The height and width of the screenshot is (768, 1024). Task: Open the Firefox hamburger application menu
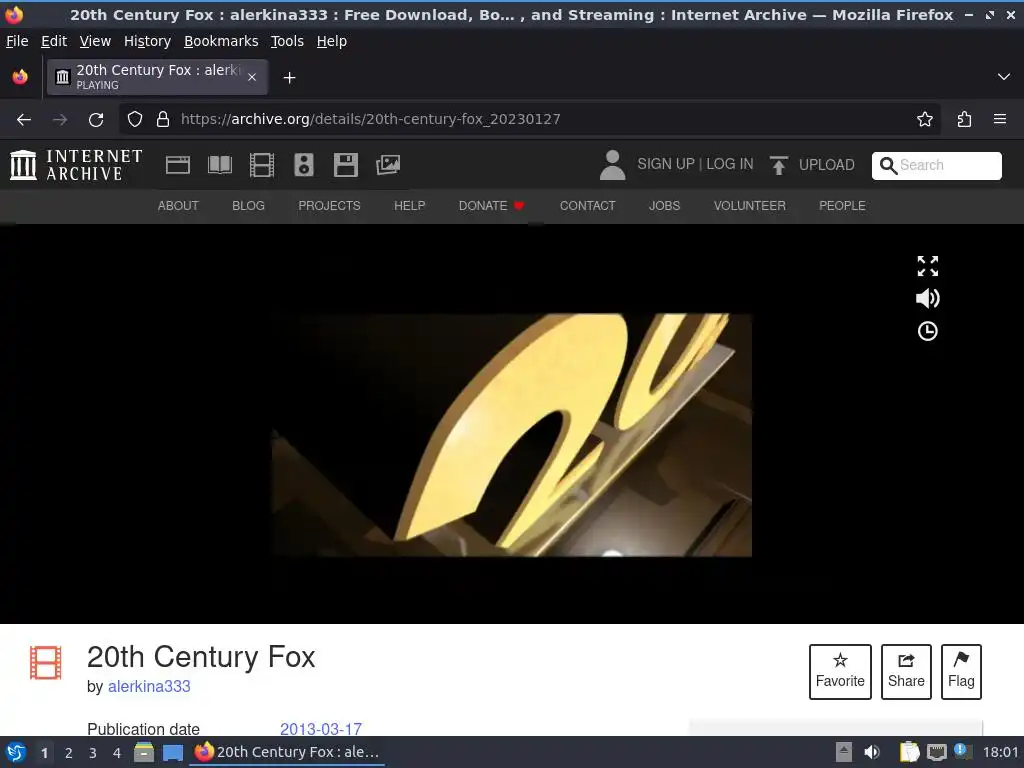[x=1000, y=120]
